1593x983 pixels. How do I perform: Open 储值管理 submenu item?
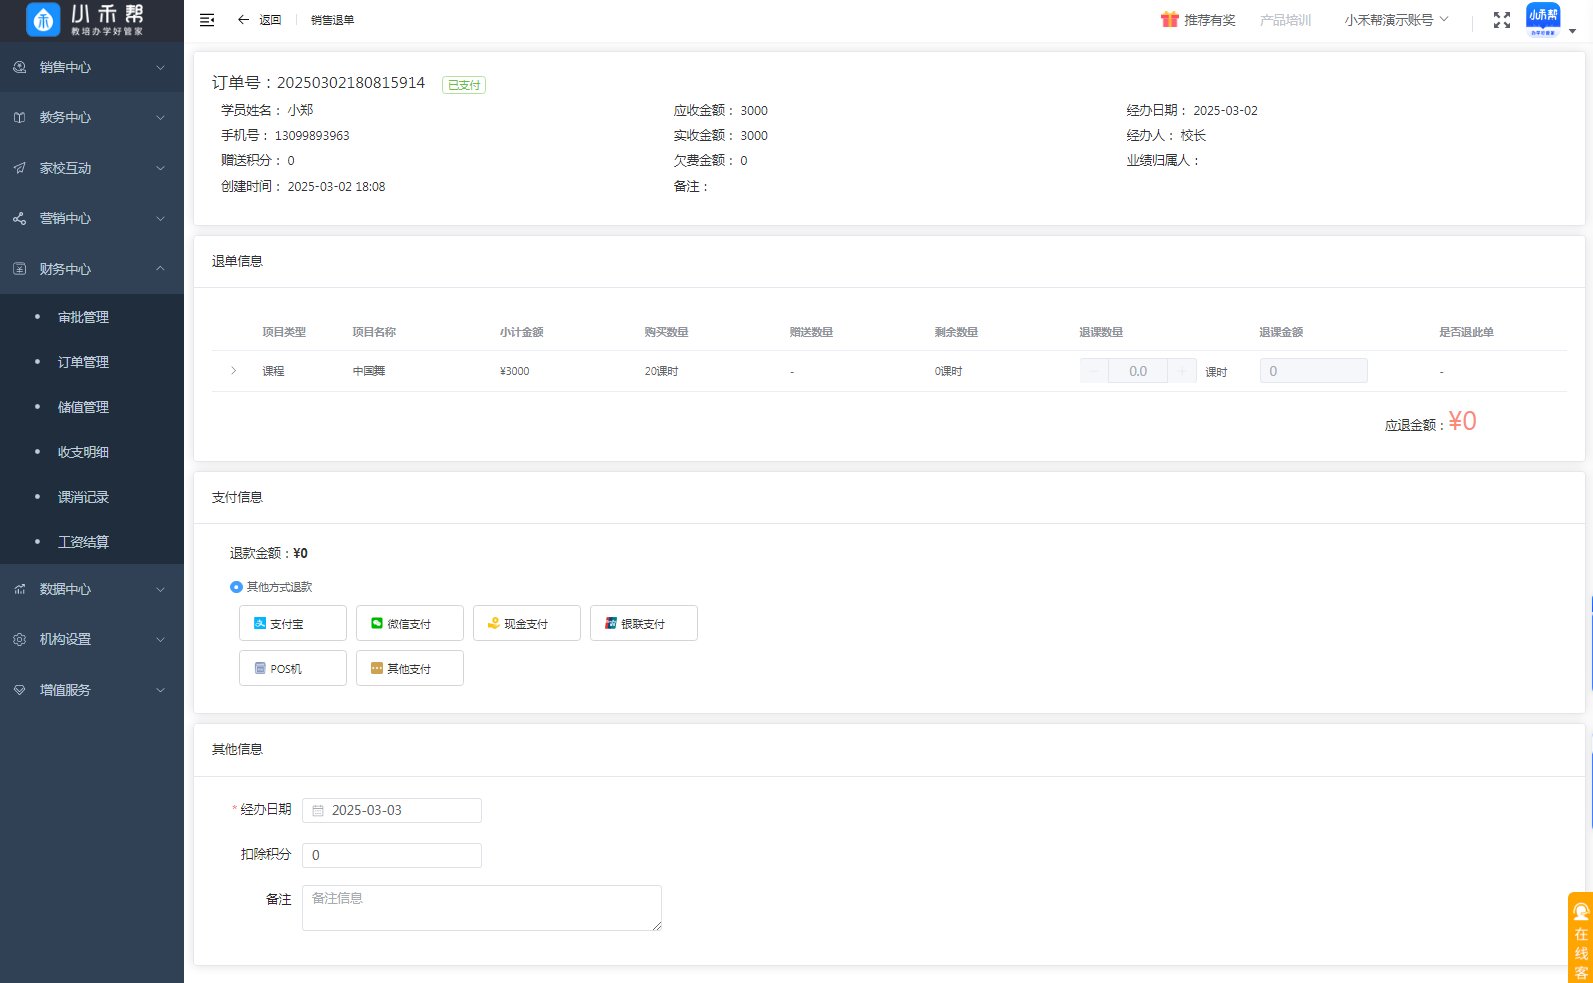pyautogui.click(x=83, y=407)
